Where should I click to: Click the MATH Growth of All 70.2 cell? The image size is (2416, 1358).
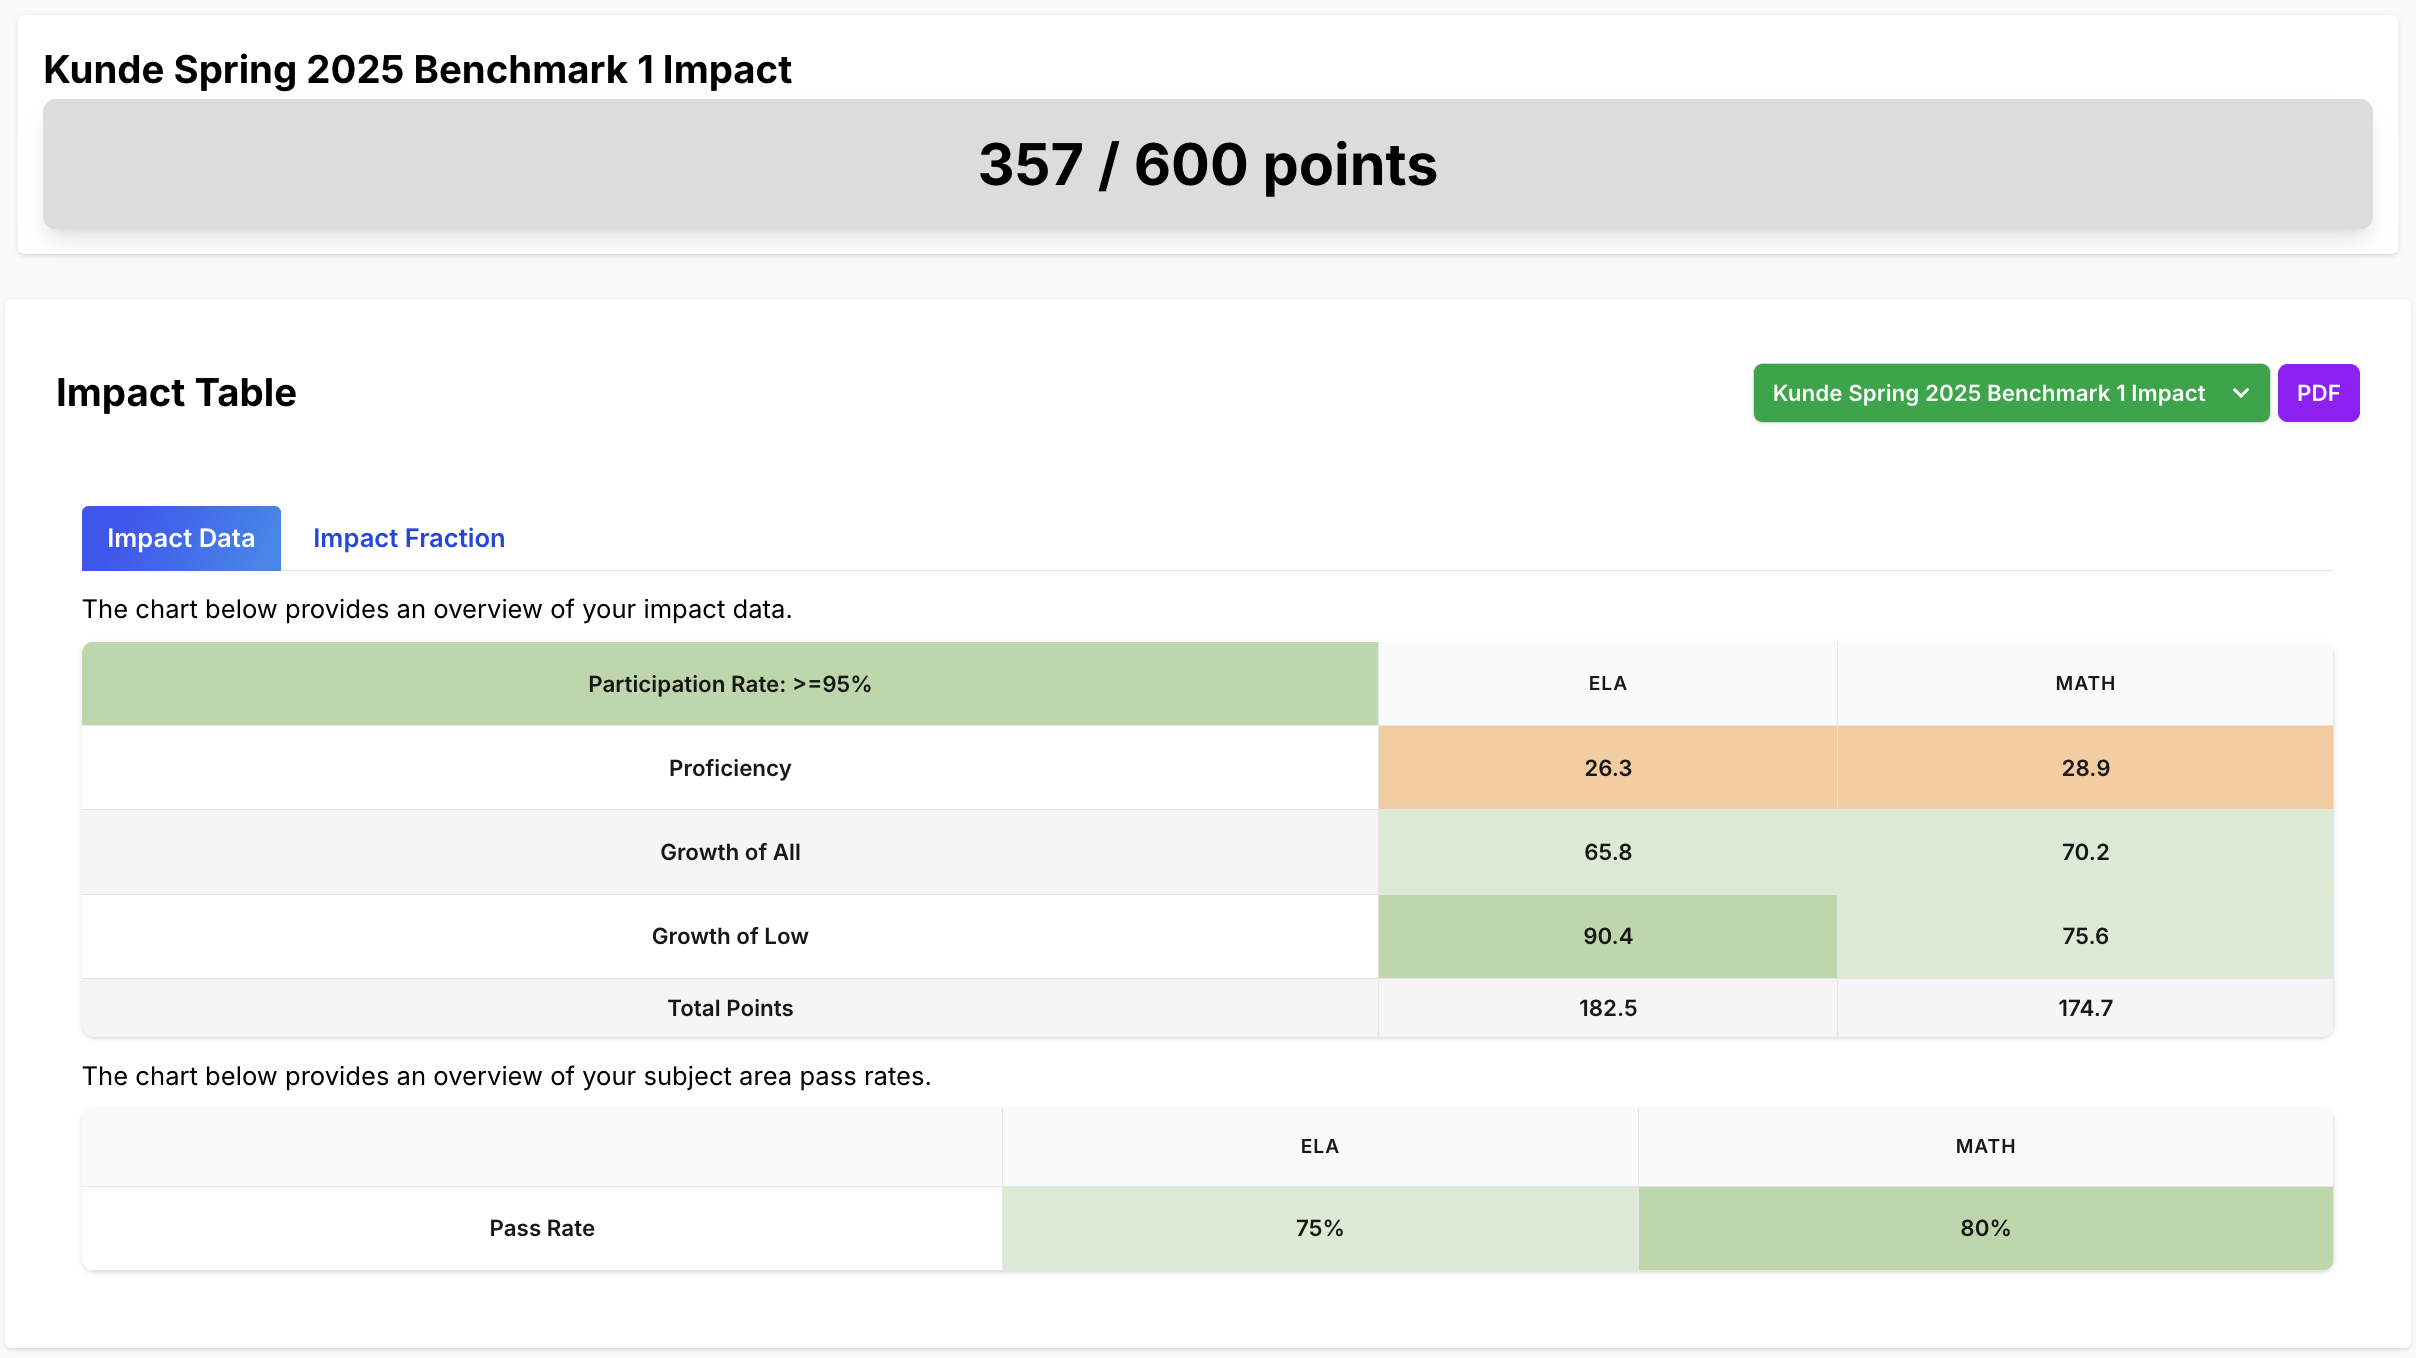tap(2085, 852)
